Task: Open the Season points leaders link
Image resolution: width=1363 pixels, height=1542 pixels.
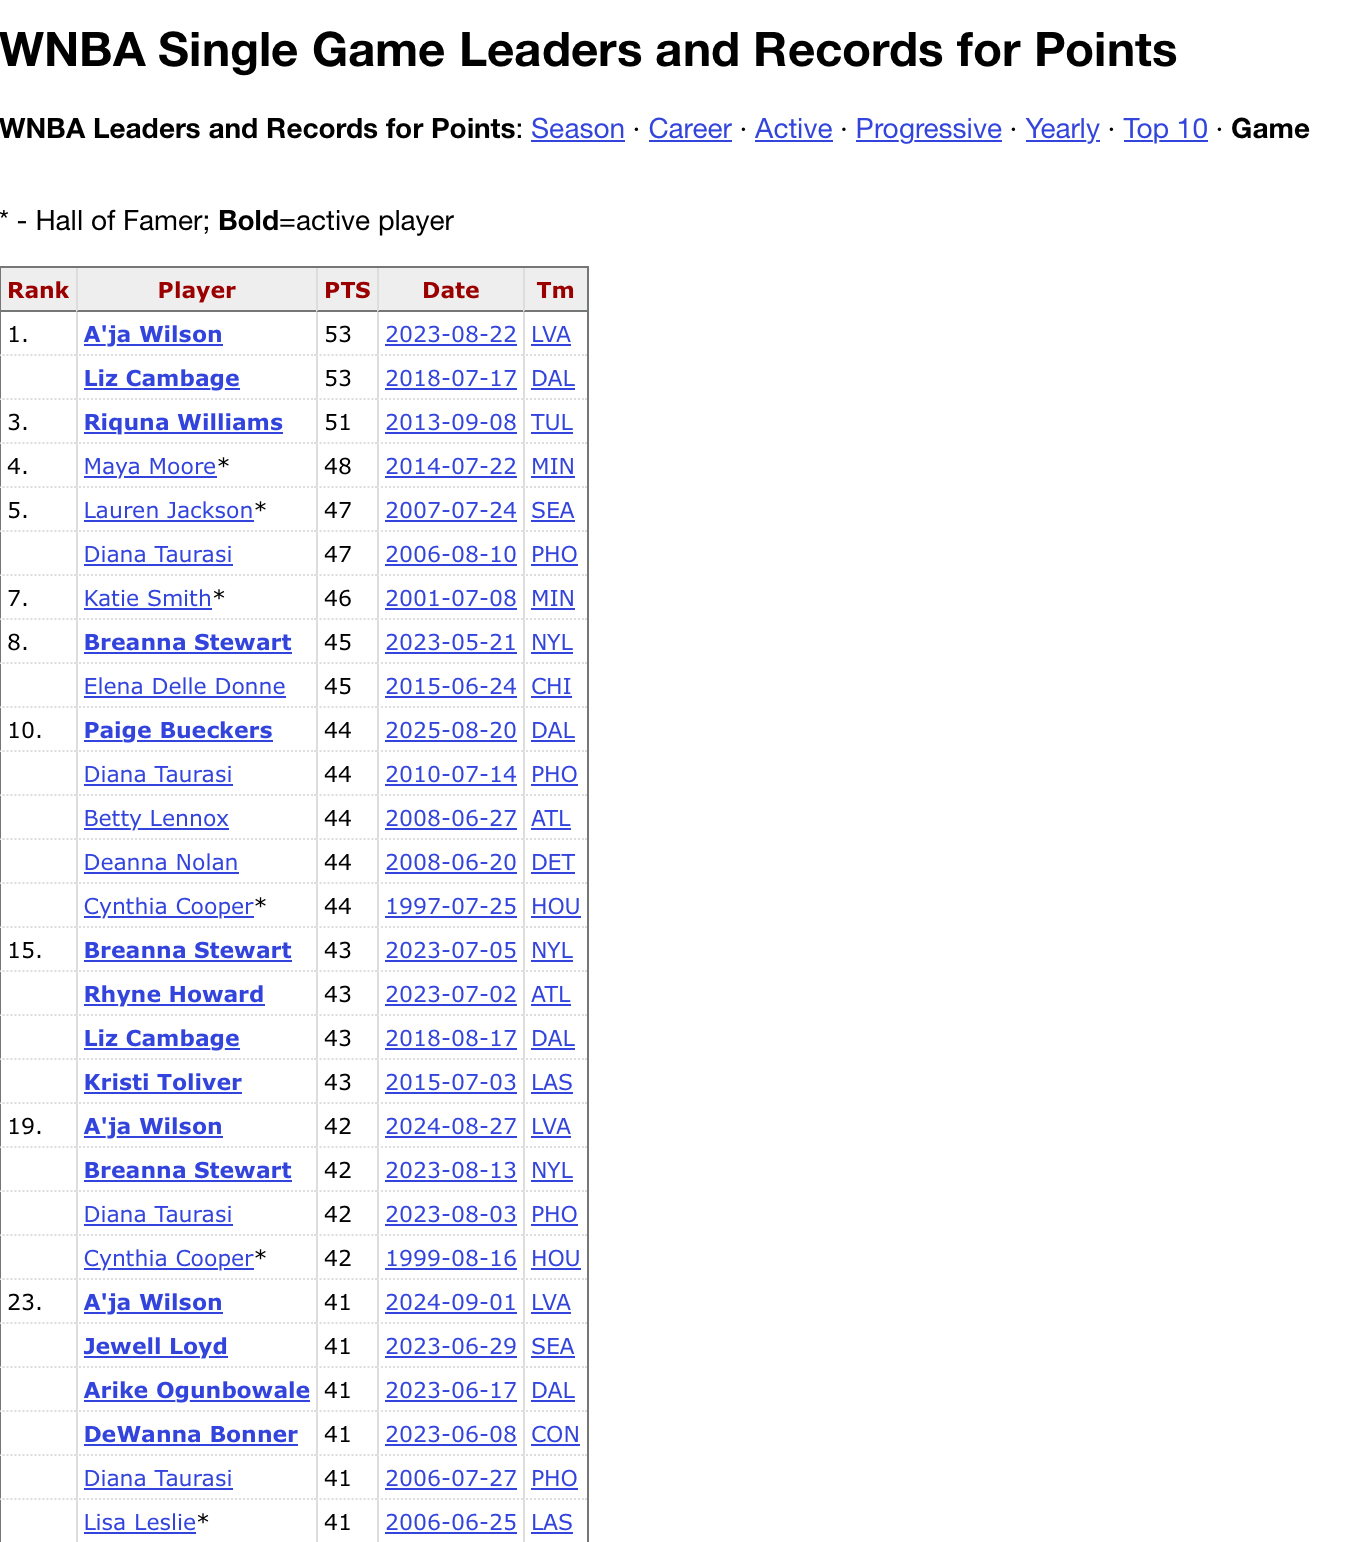Action: 578,129
